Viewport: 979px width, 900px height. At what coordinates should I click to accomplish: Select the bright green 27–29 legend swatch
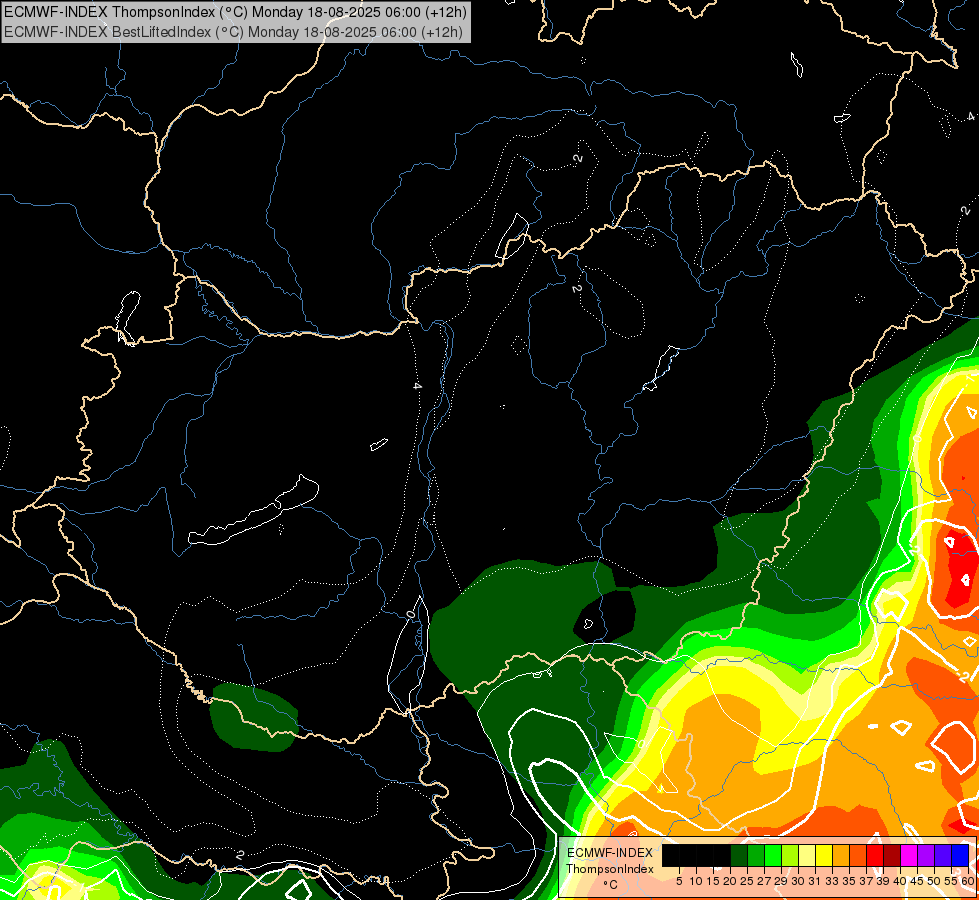[x=773, y=855]
